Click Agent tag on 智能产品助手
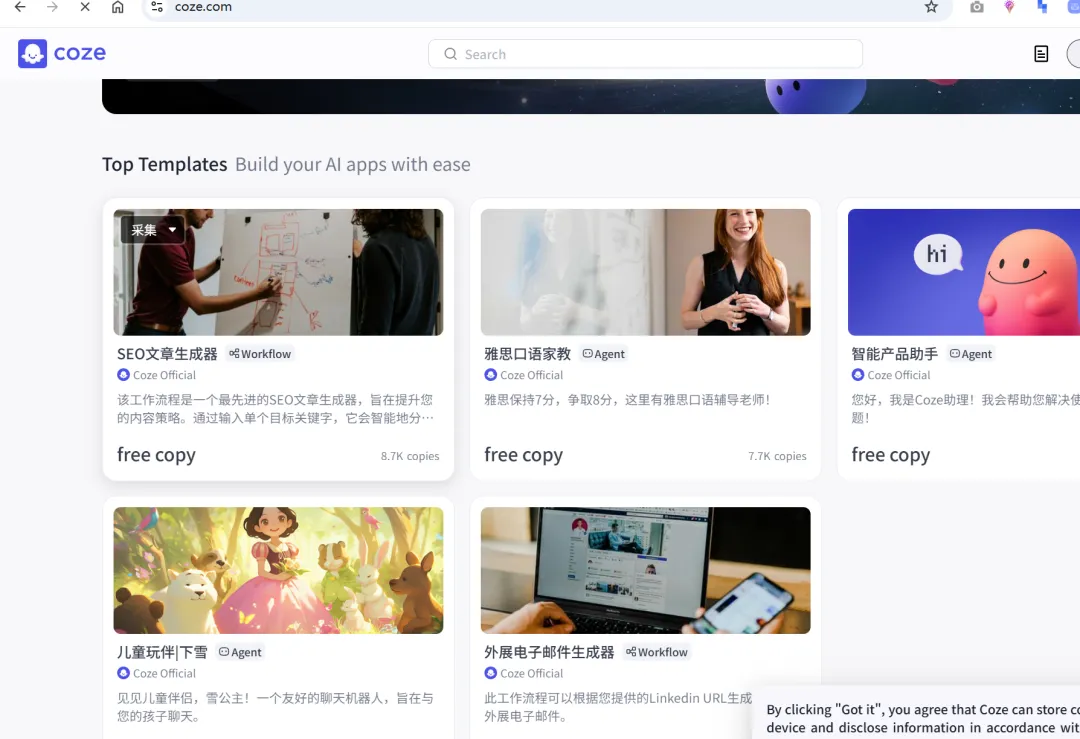This screenshot has height=739, width=1080. click(970, 354)
